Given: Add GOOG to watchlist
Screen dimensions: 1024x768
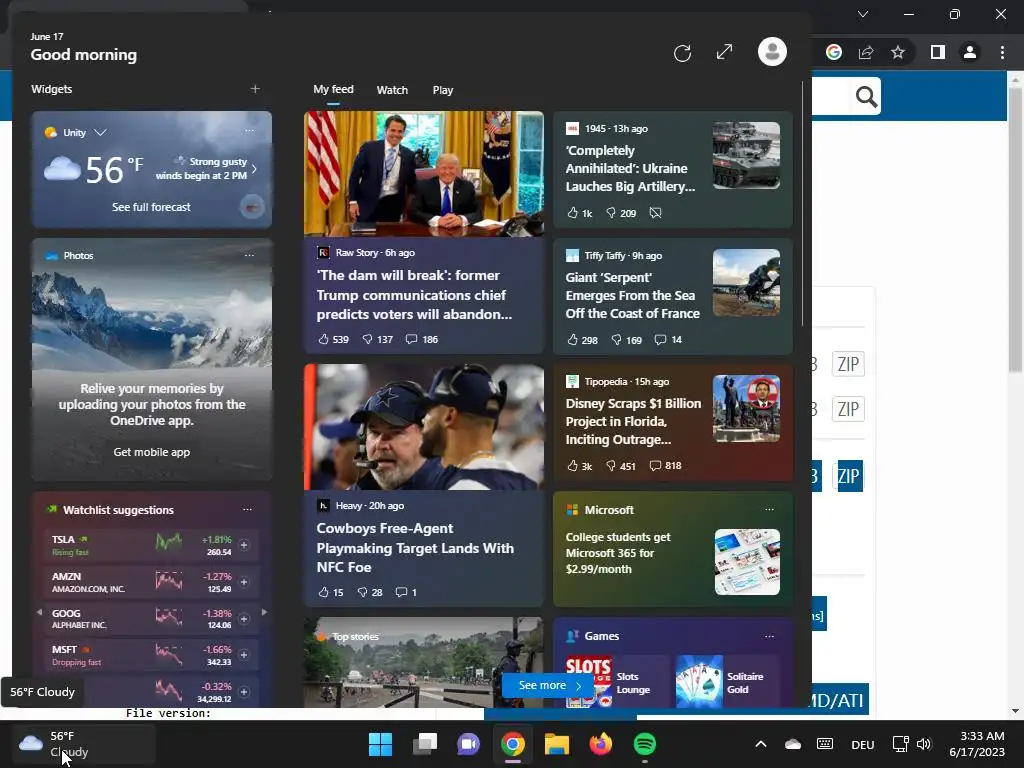Looking at the screenshot, I should tap(244, 618).
